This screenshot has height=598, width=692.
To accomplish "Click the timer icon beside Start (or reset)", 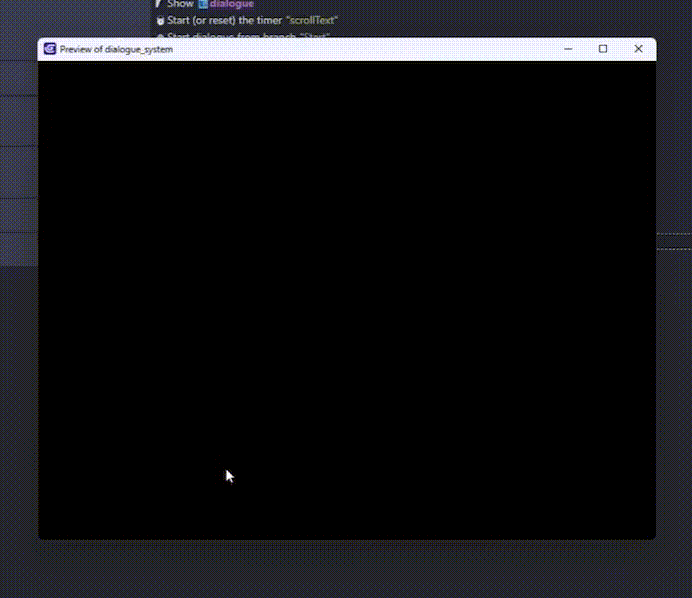I will (x=160, y=20).
